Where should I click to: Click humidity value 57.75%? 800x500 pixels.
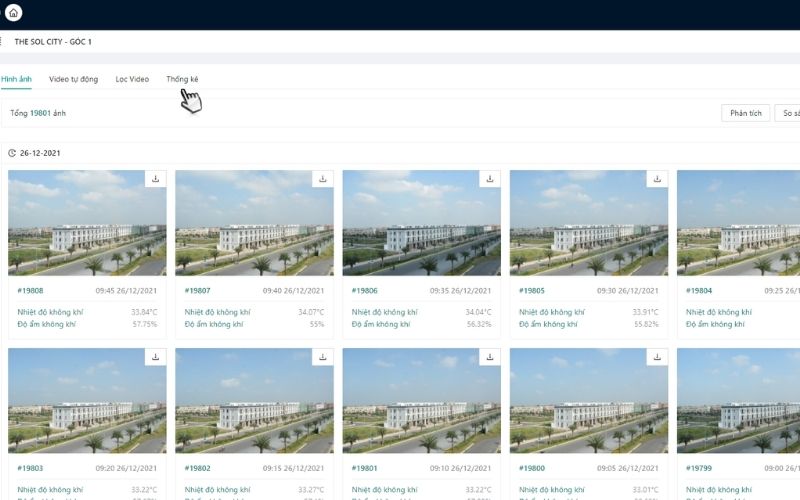[x=145, y=324]
